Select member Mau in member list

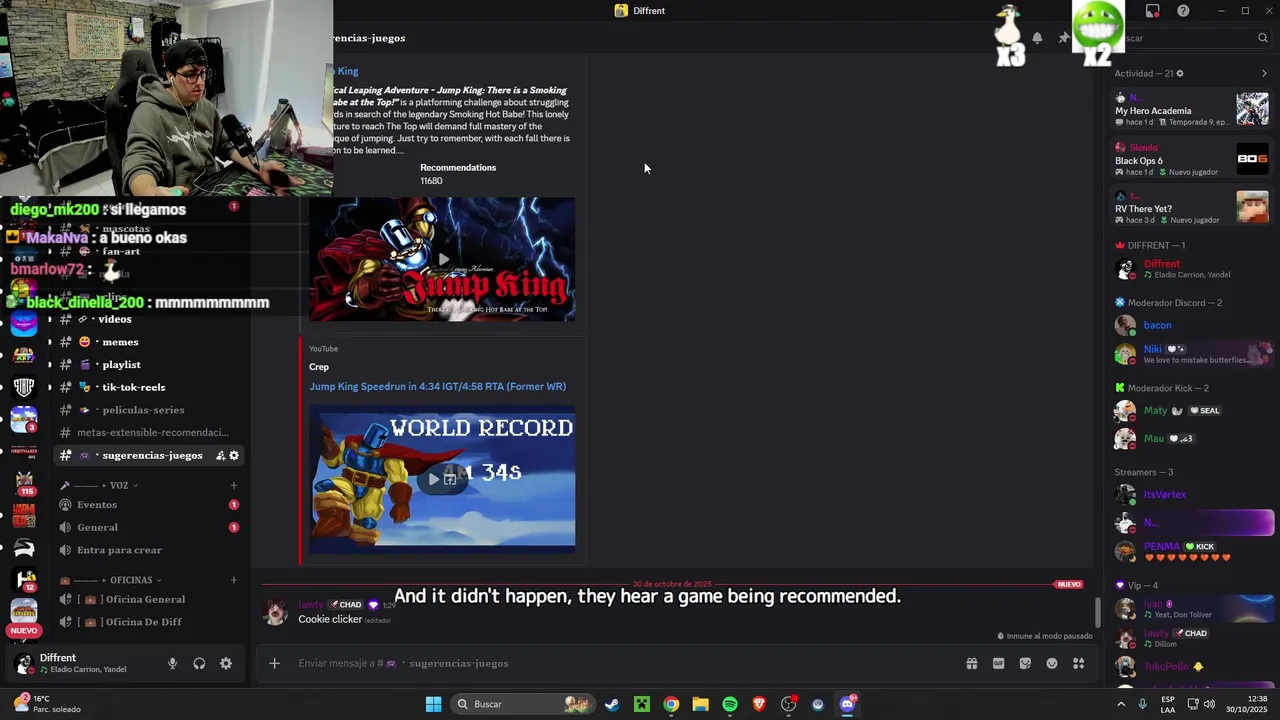point(1192,438)
